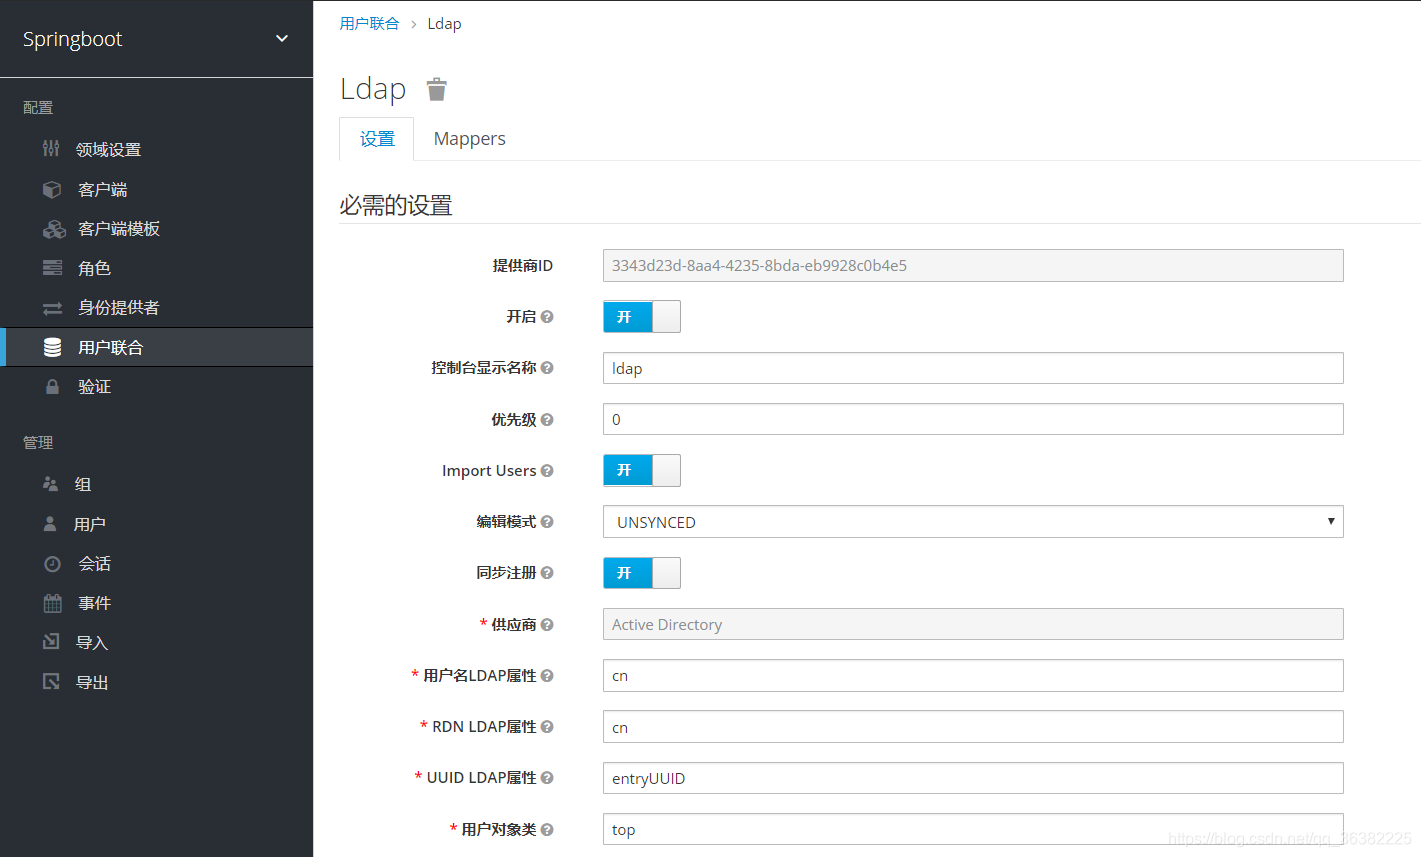1421x857 pixels.
Task: Click help icon beside 编辑模式
Action: point(547,522)
